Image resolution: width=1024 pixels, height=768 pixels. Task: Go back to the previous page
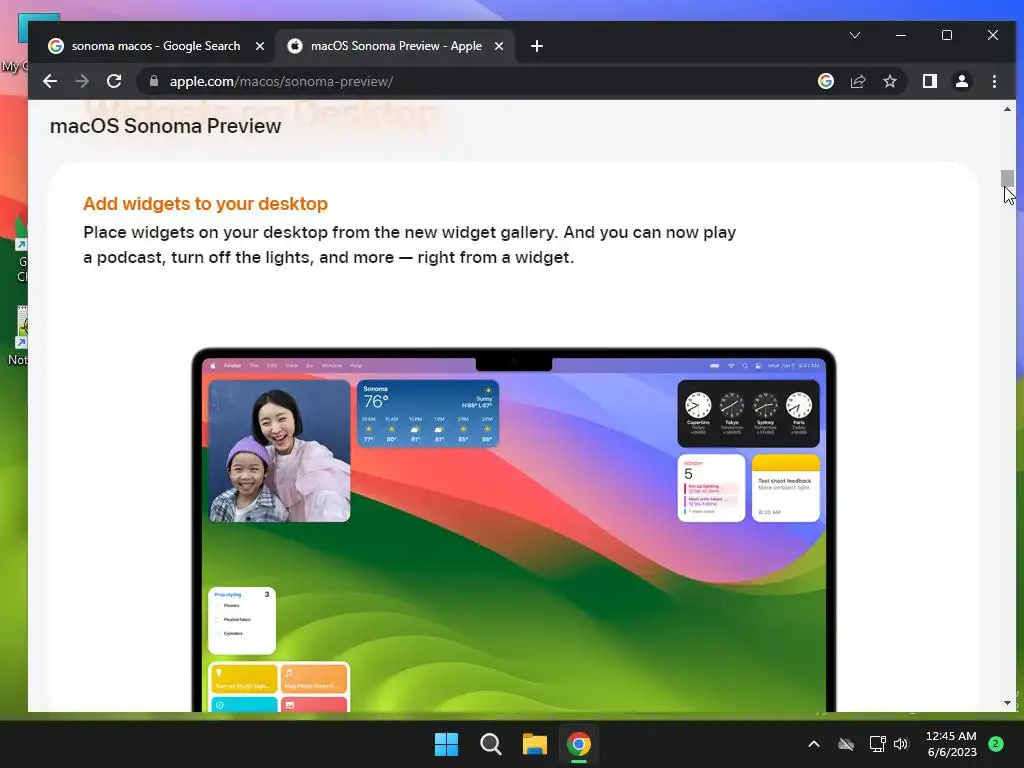pyautogui.click(x=50, y=81)
